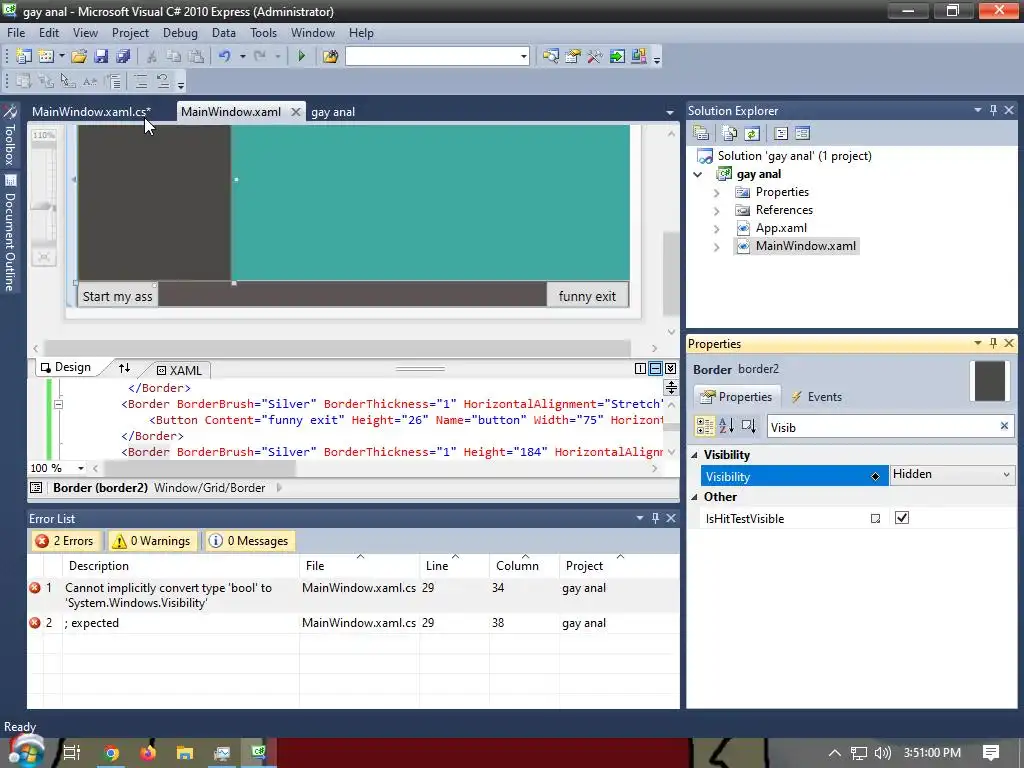Save the current file with the disk icon
The width and height of the screenshot is (1024, 768).
pyautogui.click(x=101, y=56)
